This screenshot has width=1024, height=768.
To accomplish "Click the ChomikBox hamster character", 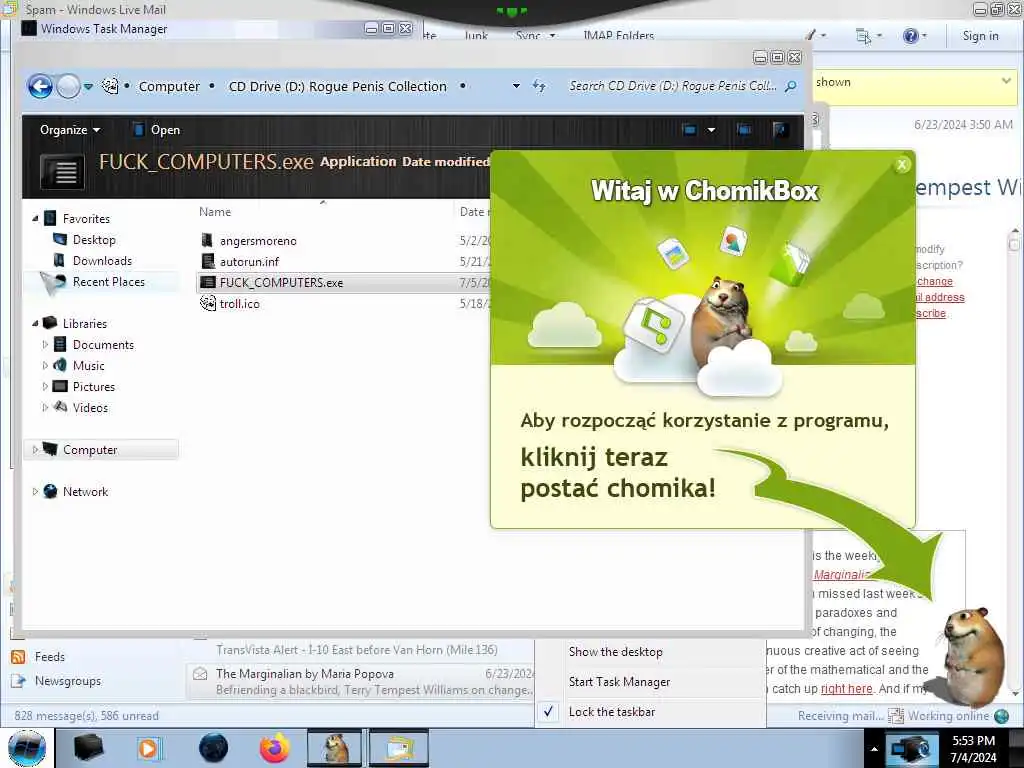I will tap(973, 656).
